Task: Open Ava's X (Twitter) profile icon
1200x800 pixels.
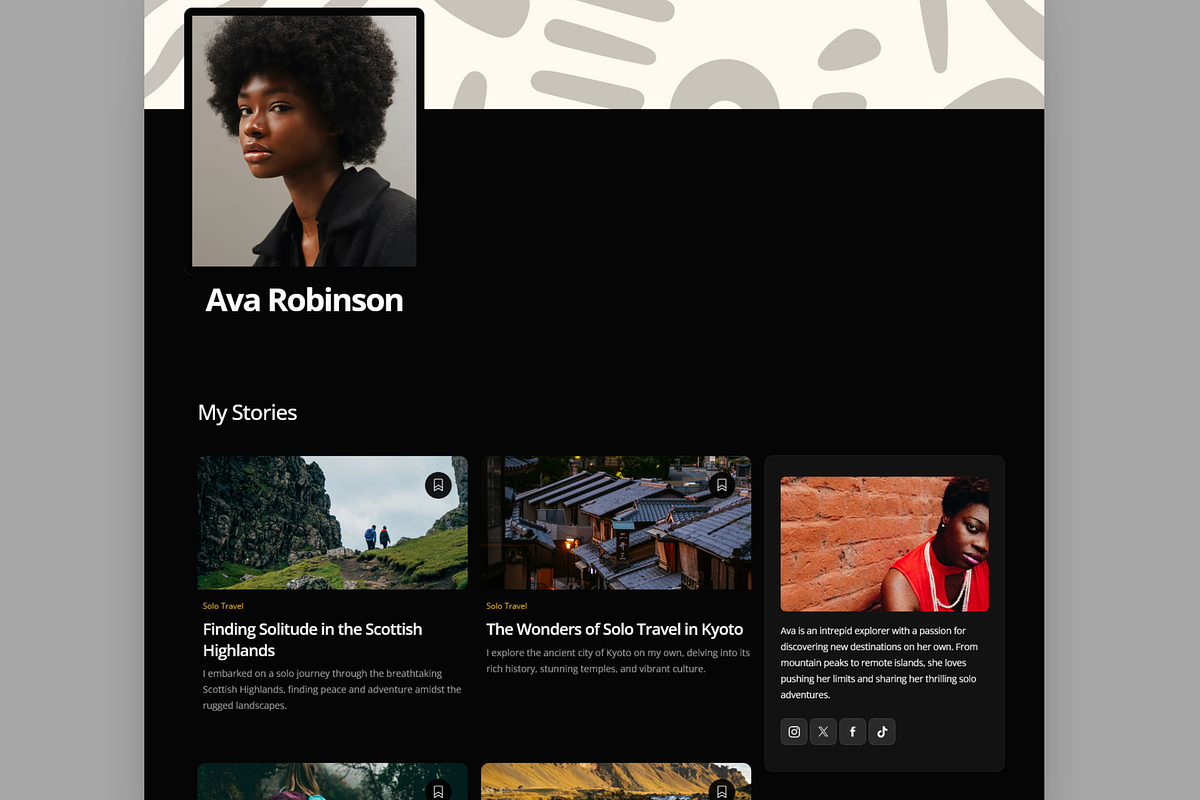Action: pyautogui.click(x=823, y=732)
